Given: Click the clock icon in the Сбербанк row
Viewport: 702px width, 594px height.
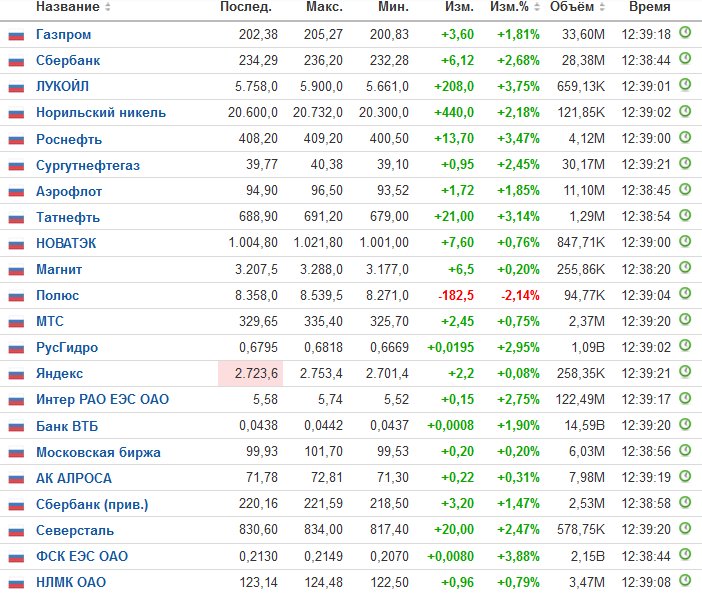Looking at the screenshot, I should pyautogui.click(x=685, y=58).
